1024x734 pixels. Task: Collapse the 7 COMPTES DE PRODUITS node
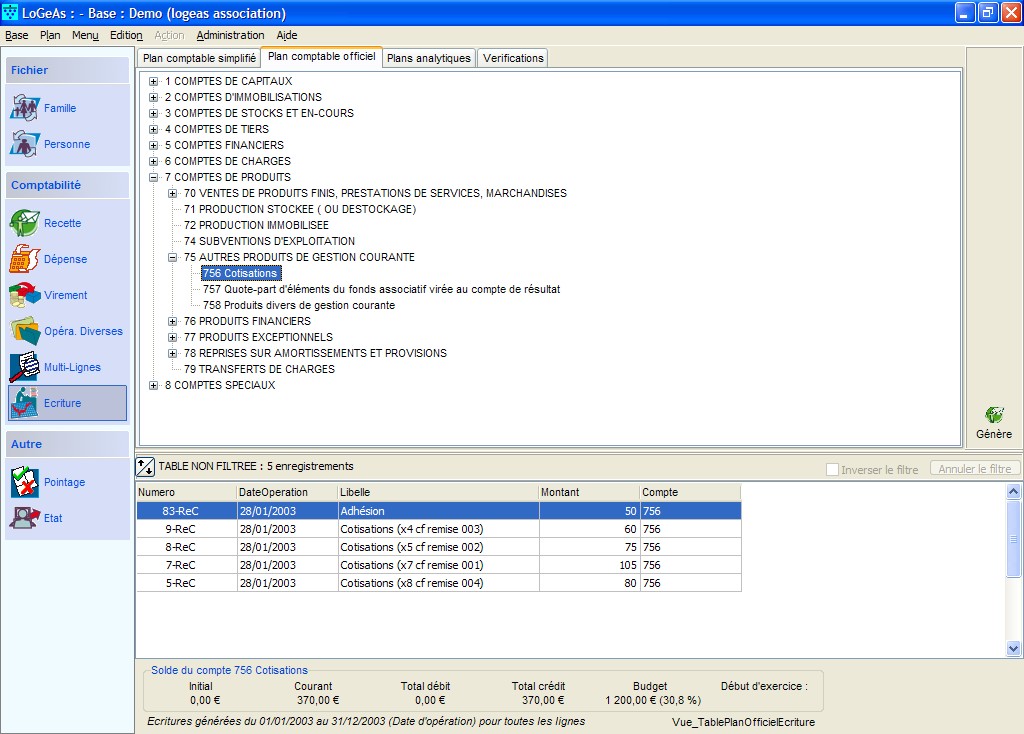point(154,177)
